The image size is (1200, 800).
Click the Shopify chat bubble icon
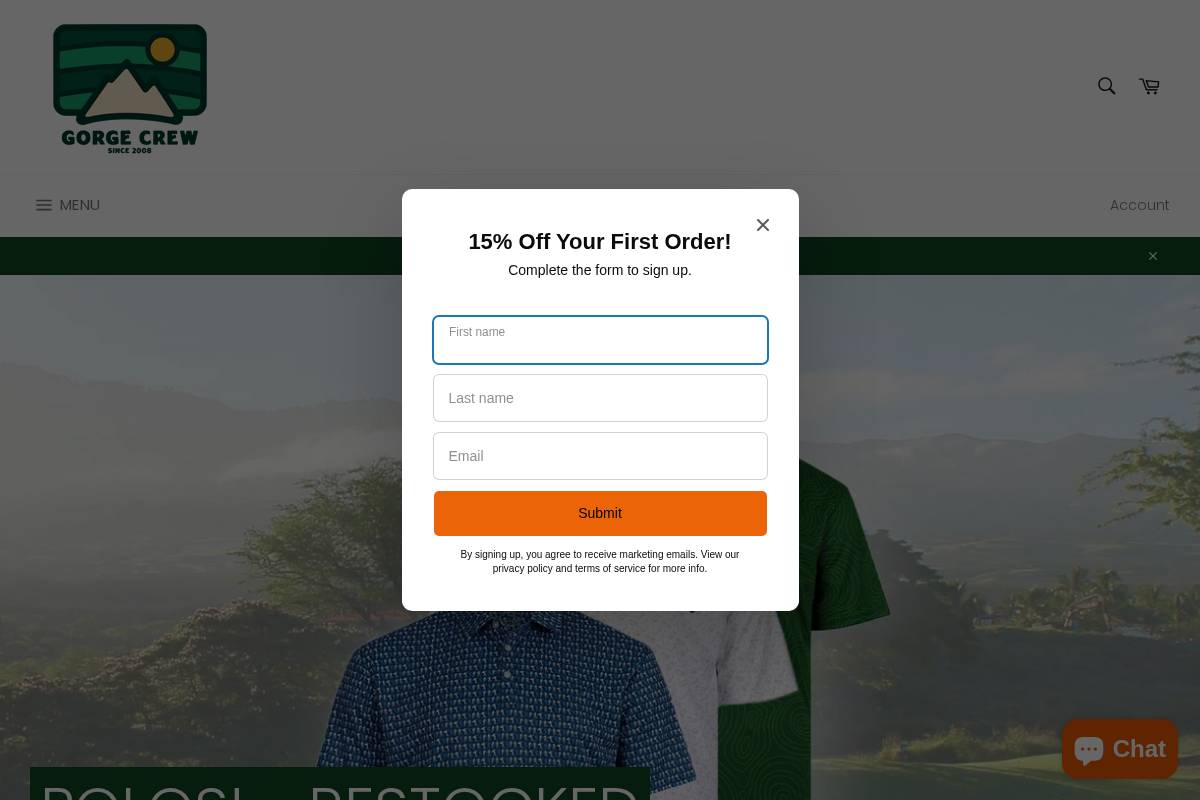(x=1089, y=749)
